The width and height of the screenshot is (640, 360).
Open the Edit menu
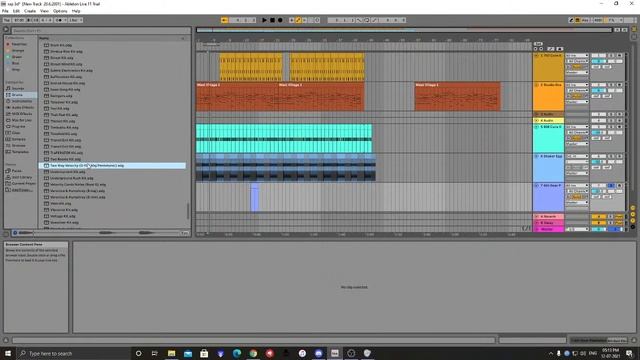coord(16,11)
